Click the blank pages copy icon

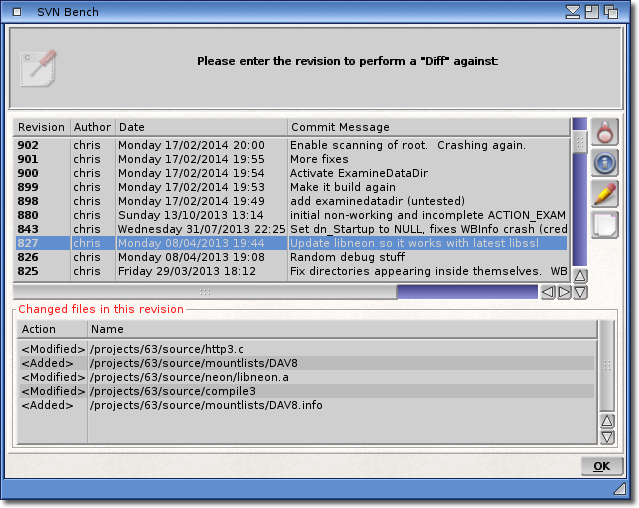(605, 224)
